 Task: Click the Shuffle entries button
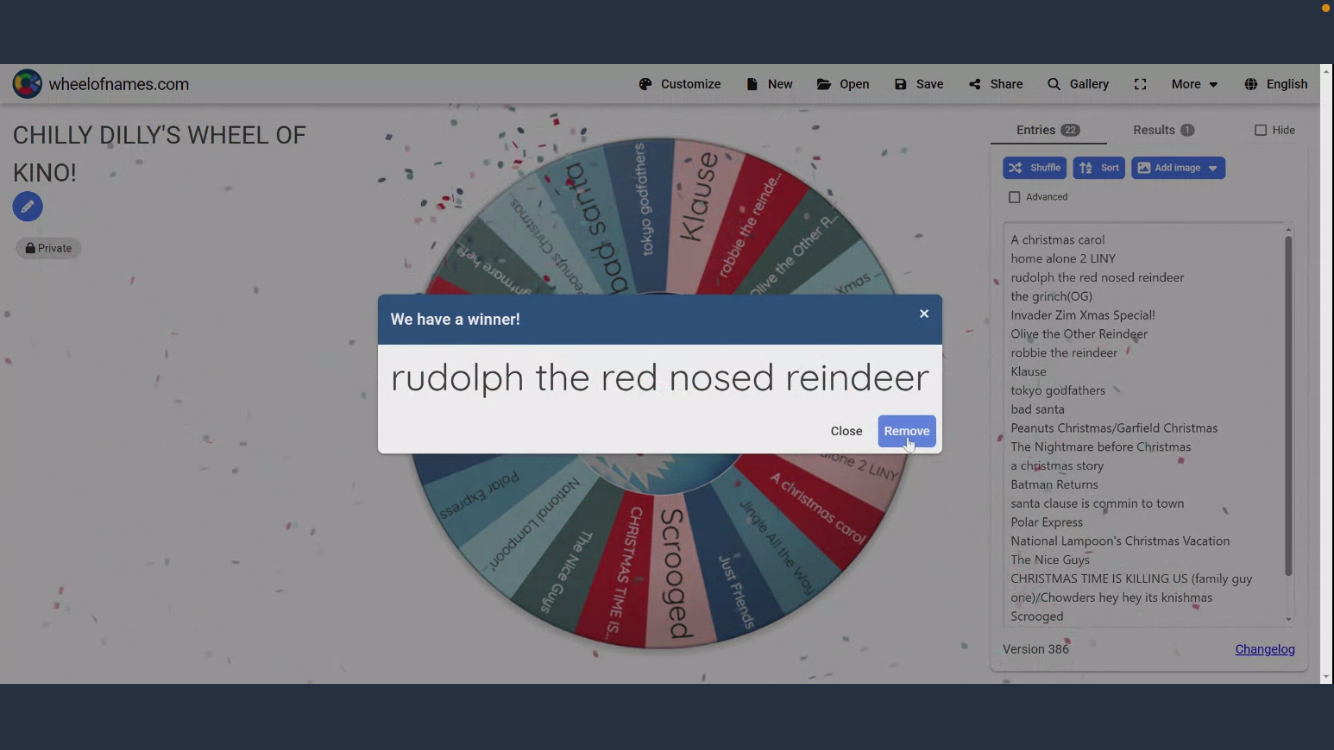(1035, 168)
